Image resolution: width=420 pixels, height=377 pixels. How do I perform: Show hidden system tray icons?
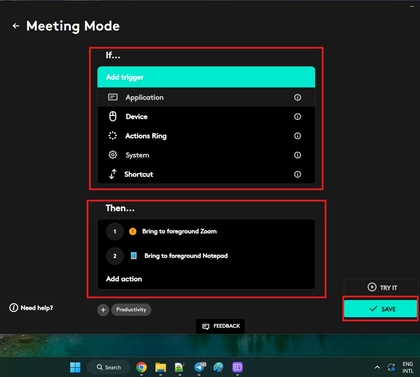(x=377, y=367)
